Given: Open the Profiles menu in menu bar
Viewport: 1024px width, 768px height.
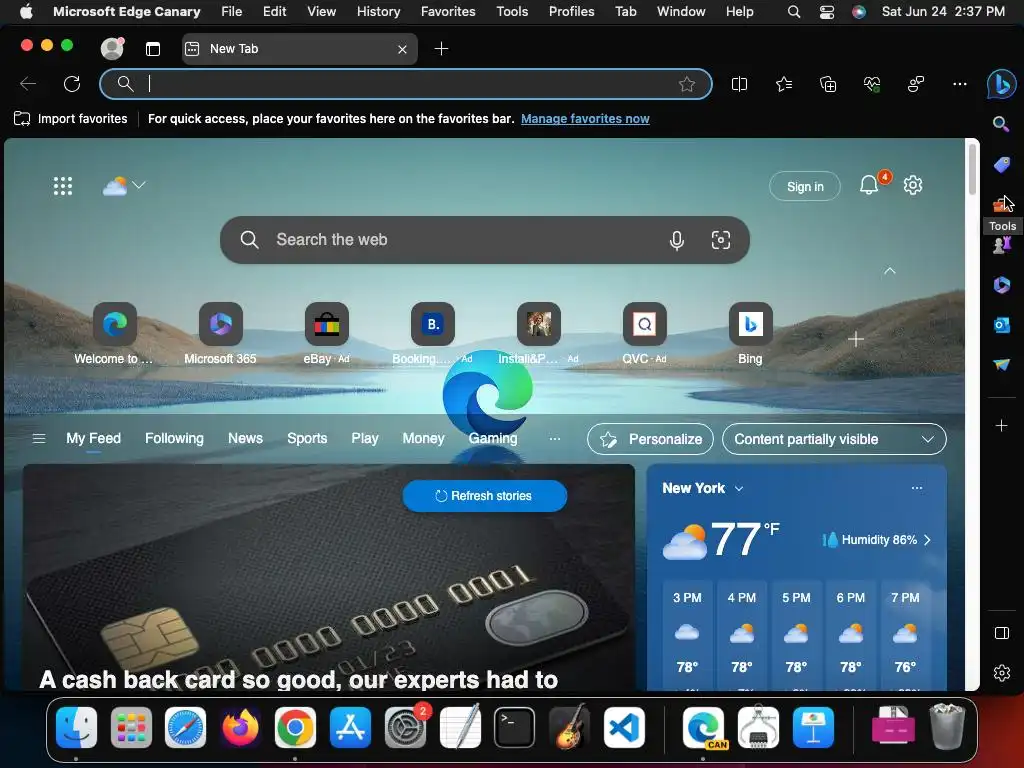Looking at the screenshot, I should click(x=571, y=12).
